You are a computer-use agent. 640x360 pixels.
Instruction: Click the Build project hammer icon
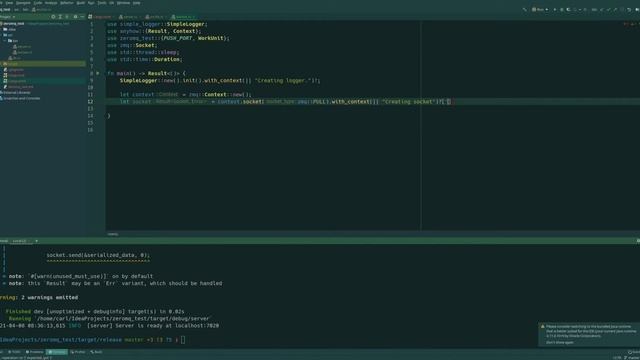click(524, 9)
